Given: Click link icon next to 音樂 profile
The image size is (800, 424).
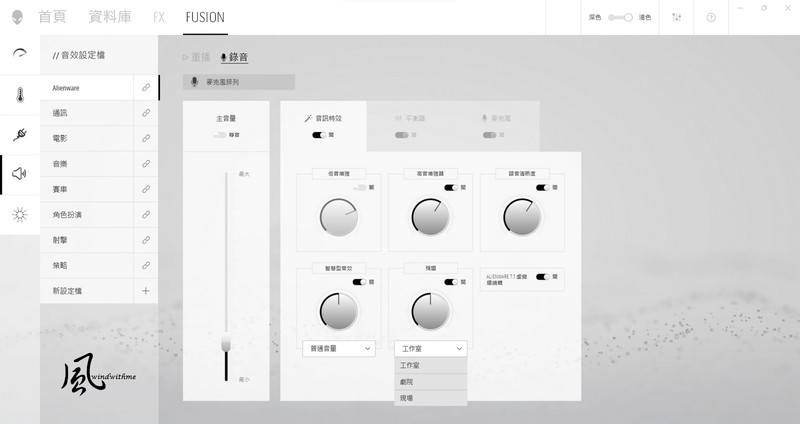Looking at the screenshot, I should [146, 164].
